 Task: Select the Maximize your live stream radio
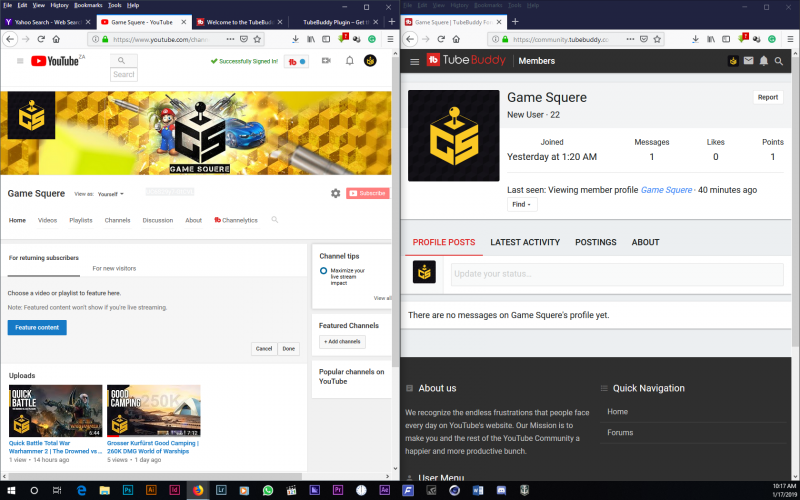pos(324,271)
